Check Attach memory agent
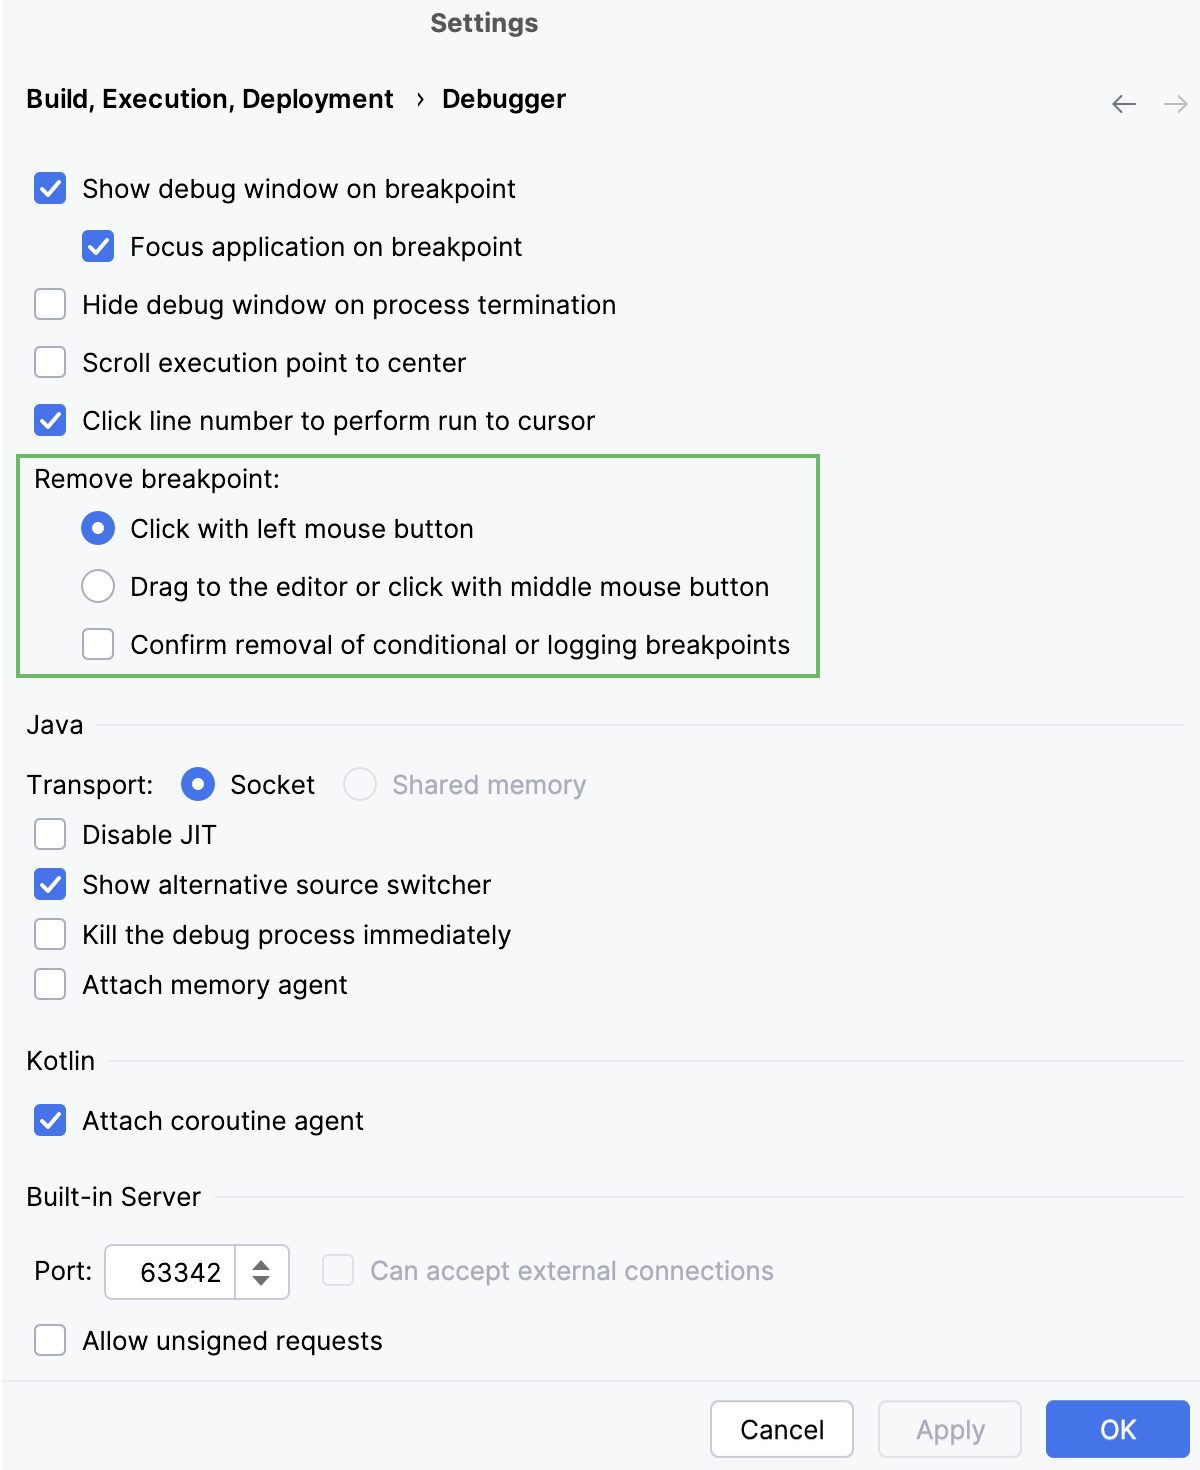This screenshot has width=1200, height=1470. (x=49, y=983)
